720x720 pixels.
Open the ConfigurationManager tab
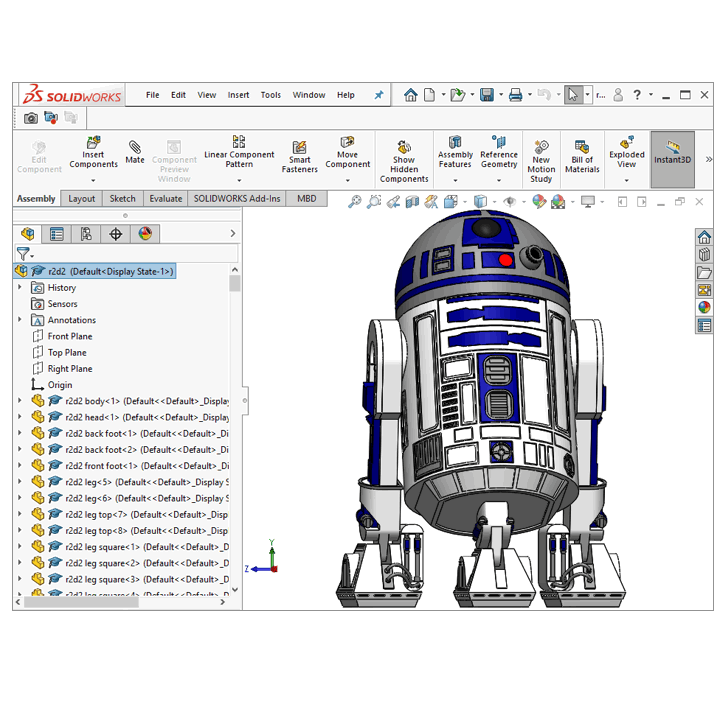(86, 234)
